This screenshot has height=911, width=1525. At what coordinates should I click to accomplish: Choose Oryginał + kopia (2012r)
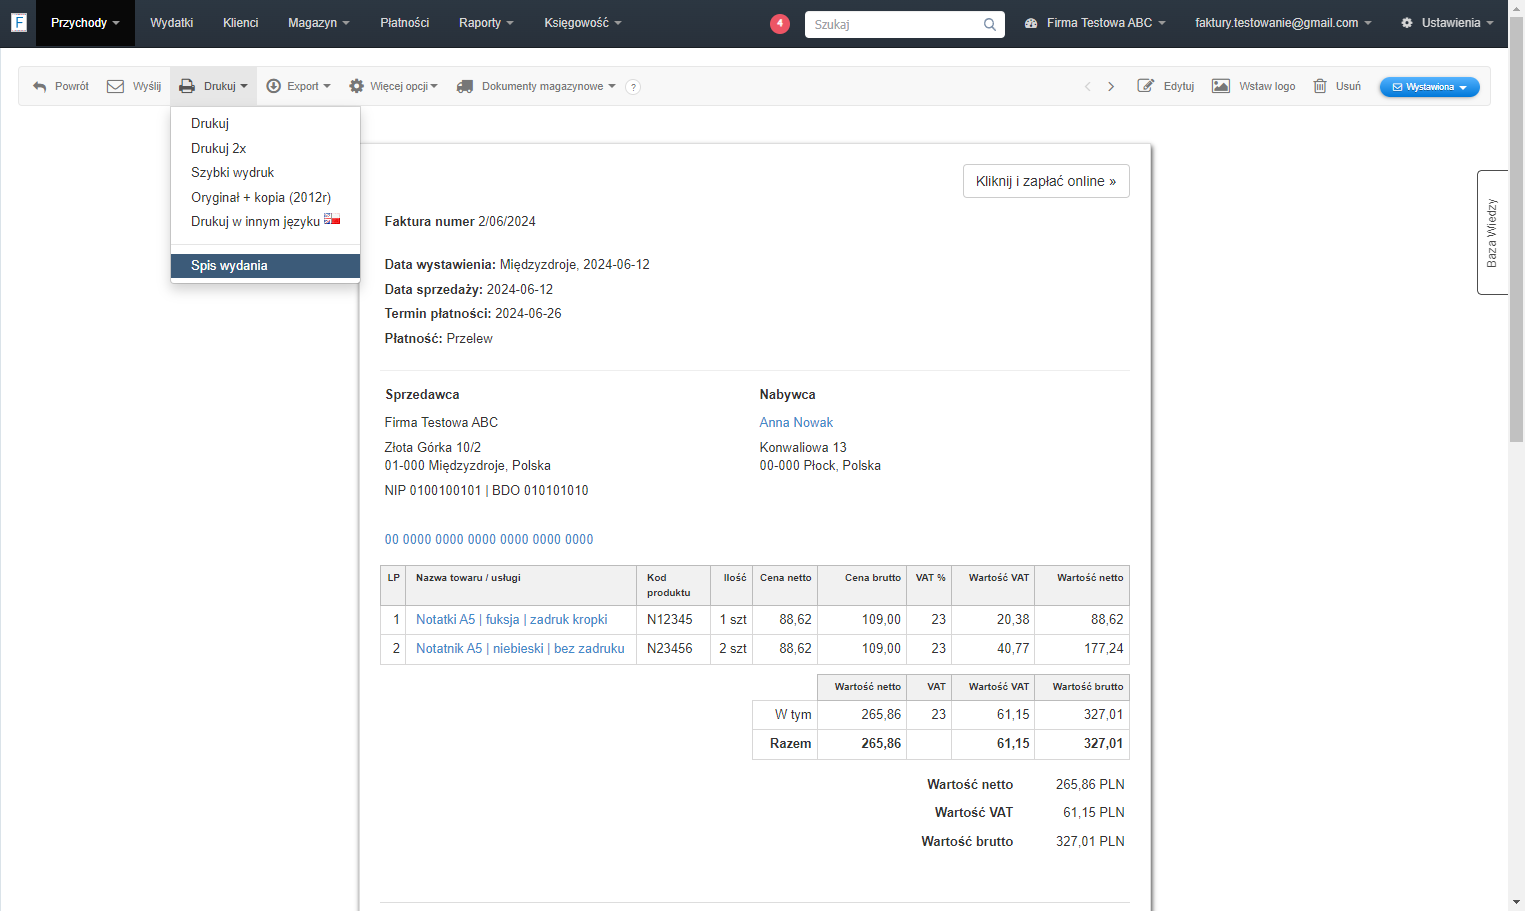point(265,197)
